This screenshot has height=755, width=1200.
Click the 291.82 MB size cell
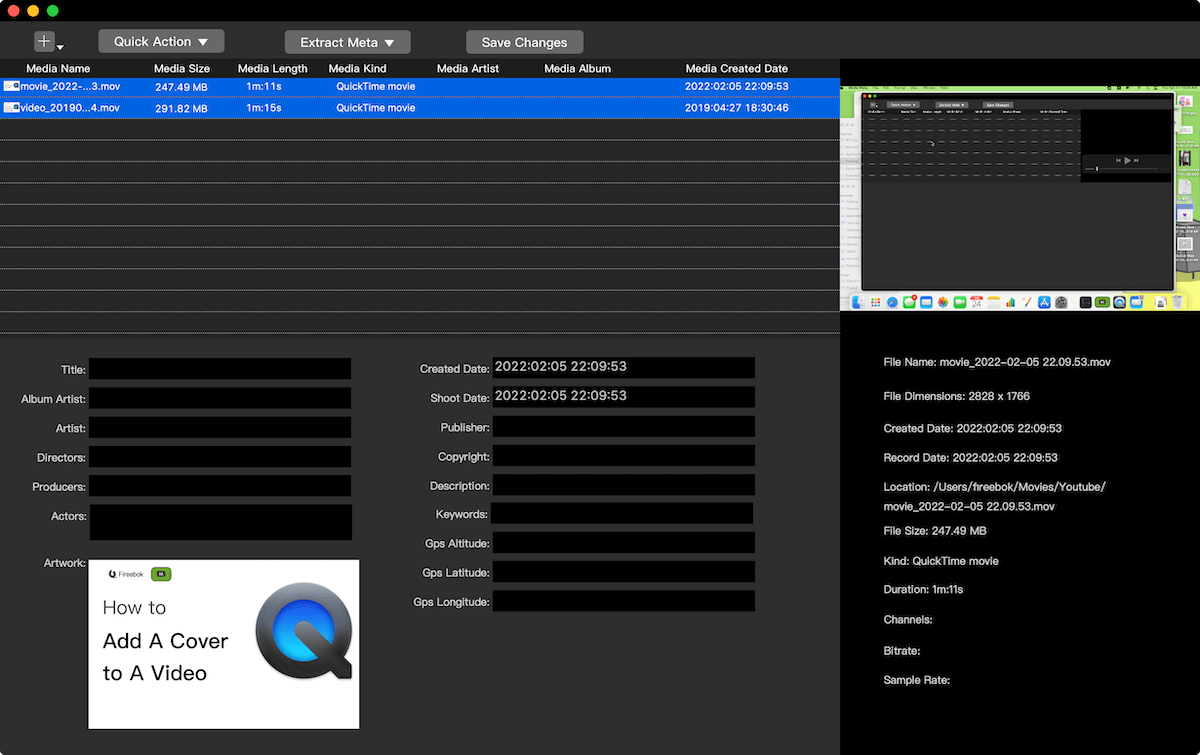pos(181,108)
